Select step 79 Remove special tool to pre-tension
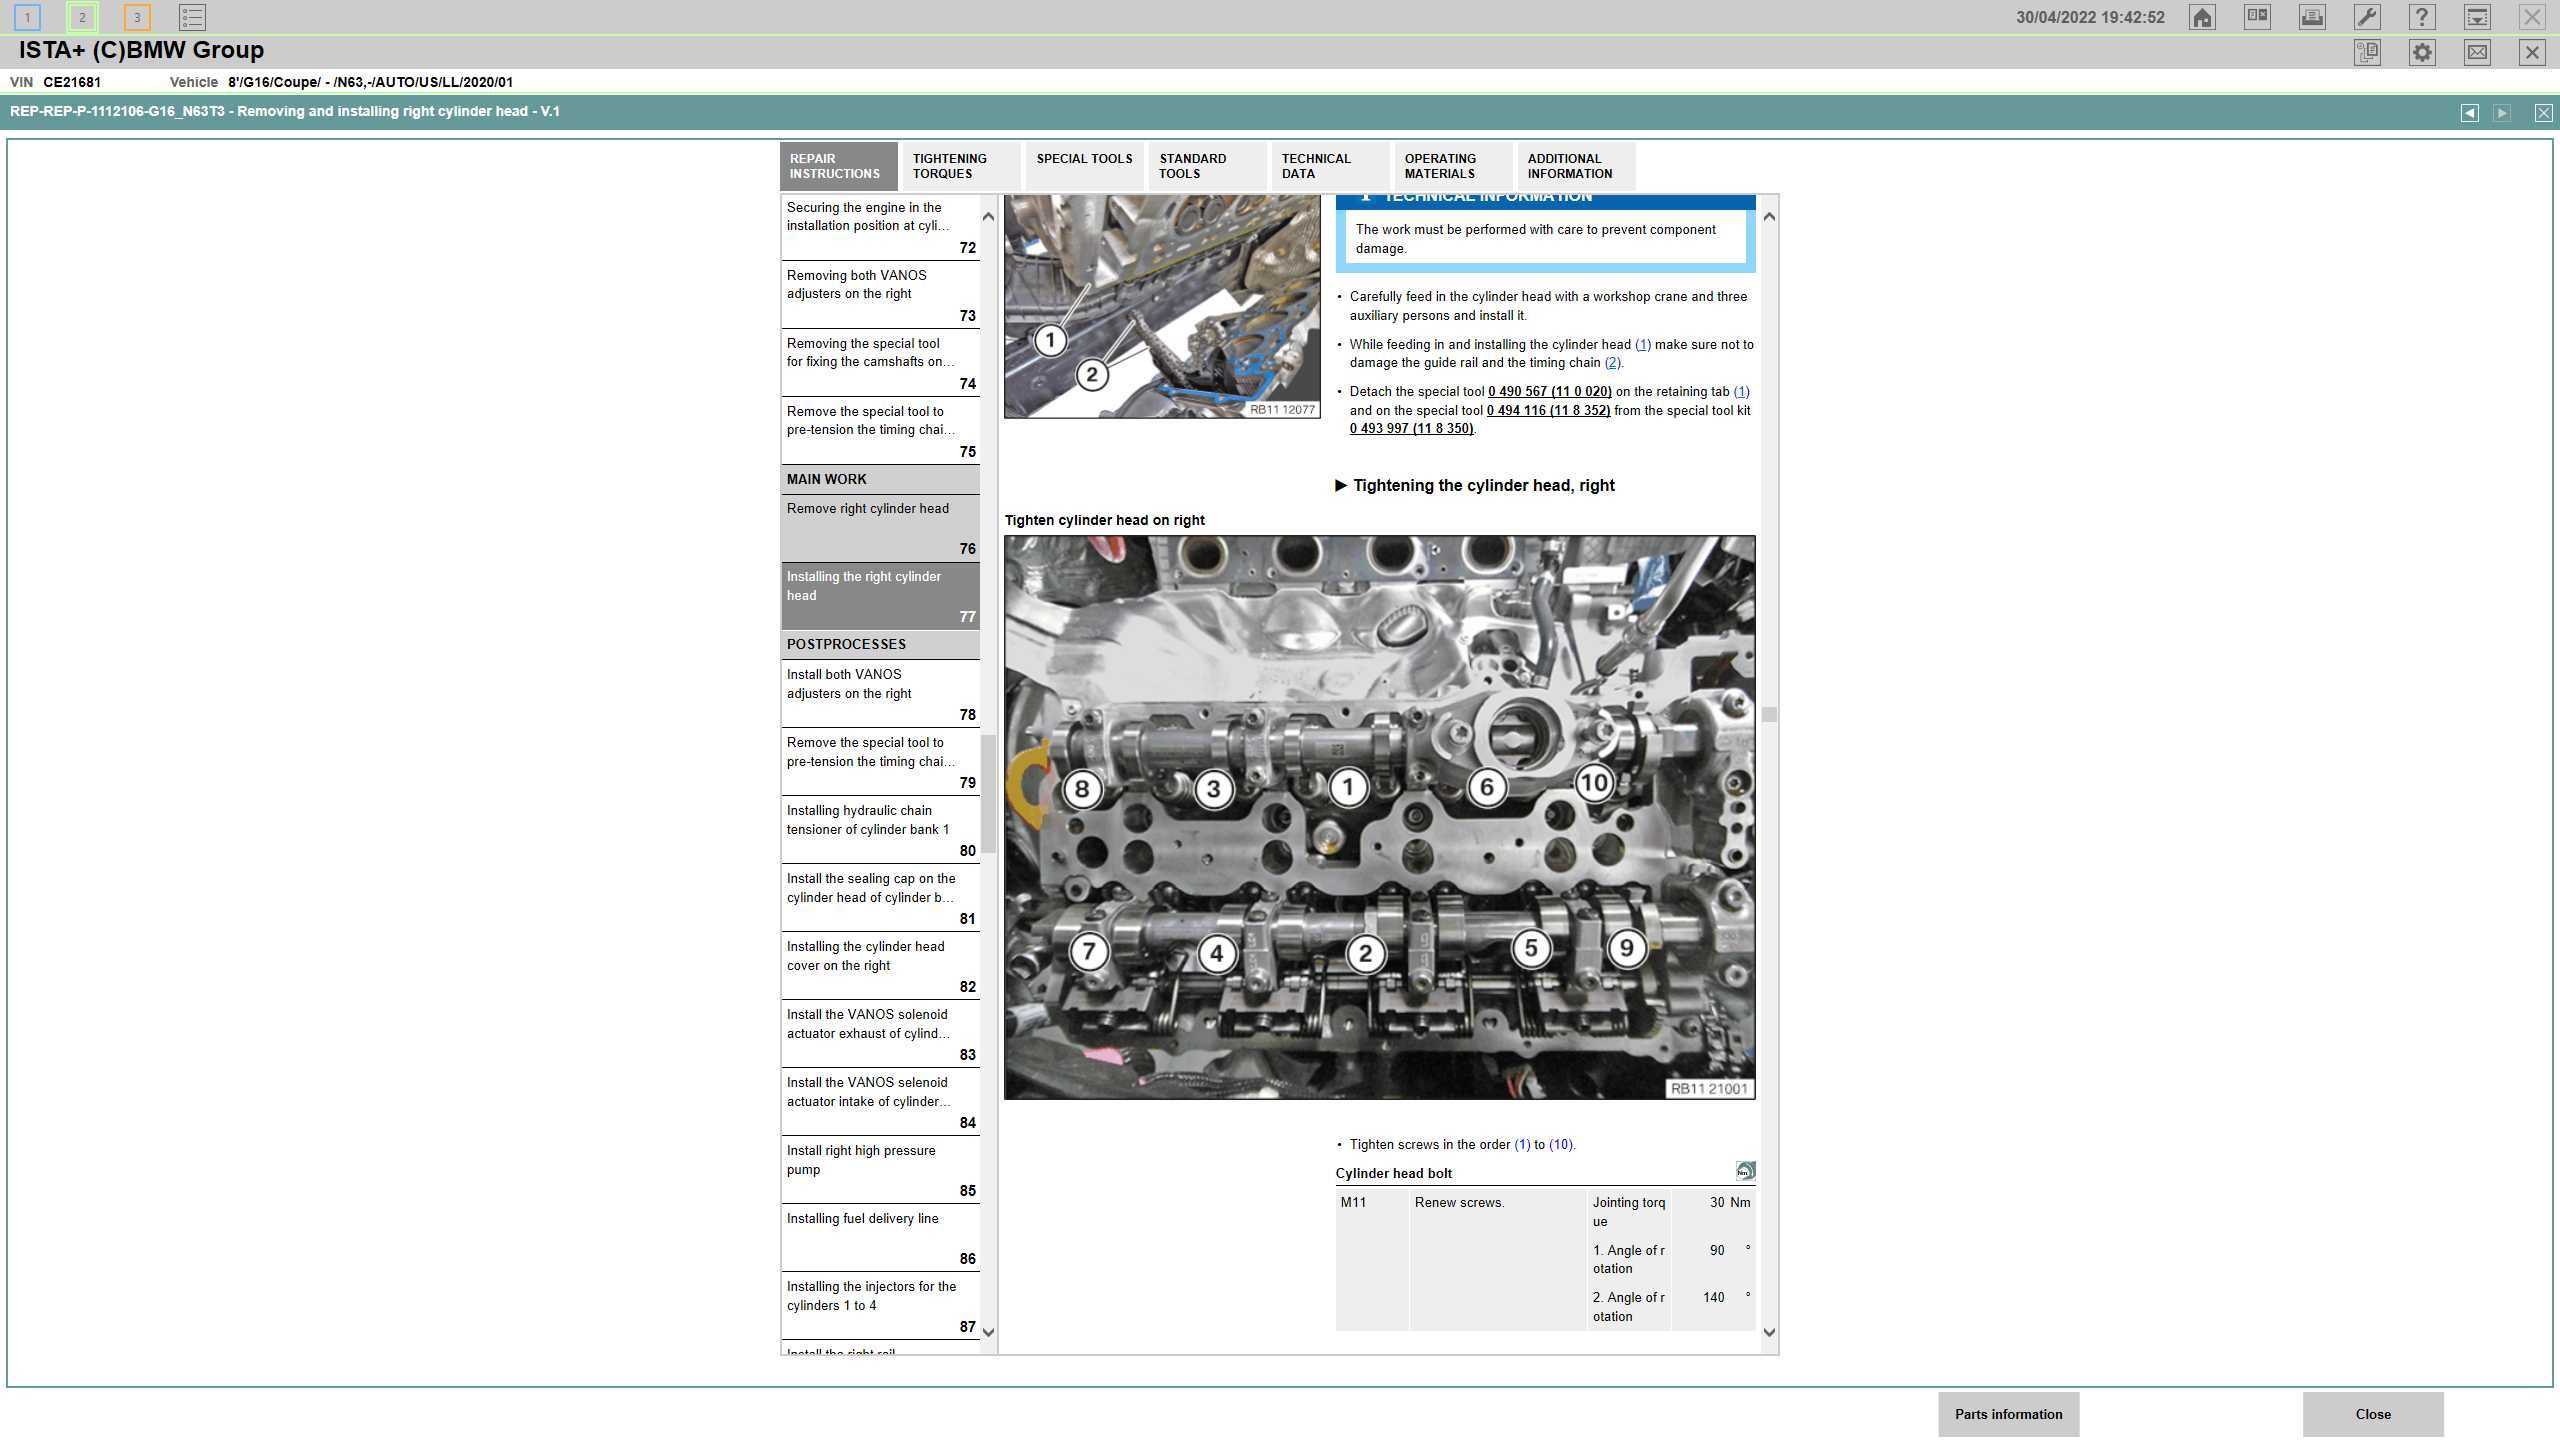 click(880, 763)
